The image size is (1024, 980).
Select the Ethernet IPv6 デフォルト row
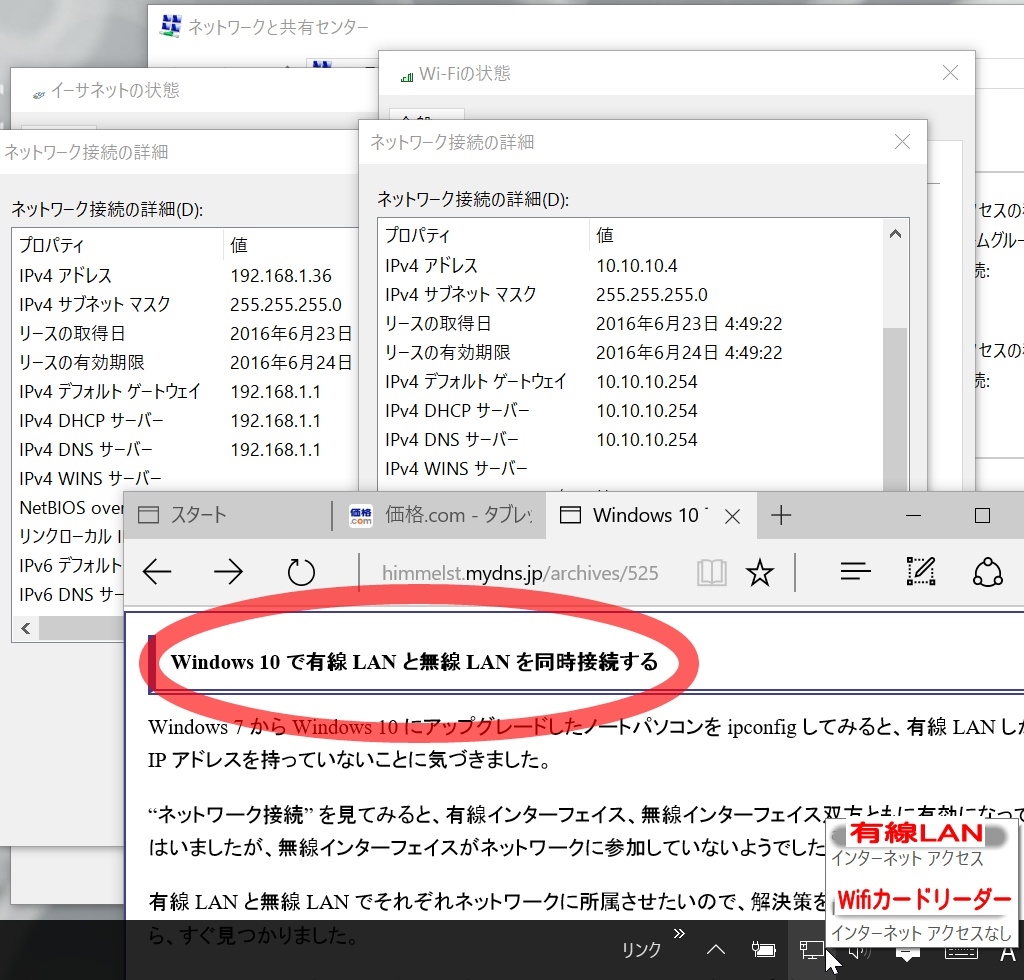click(68, 565)
